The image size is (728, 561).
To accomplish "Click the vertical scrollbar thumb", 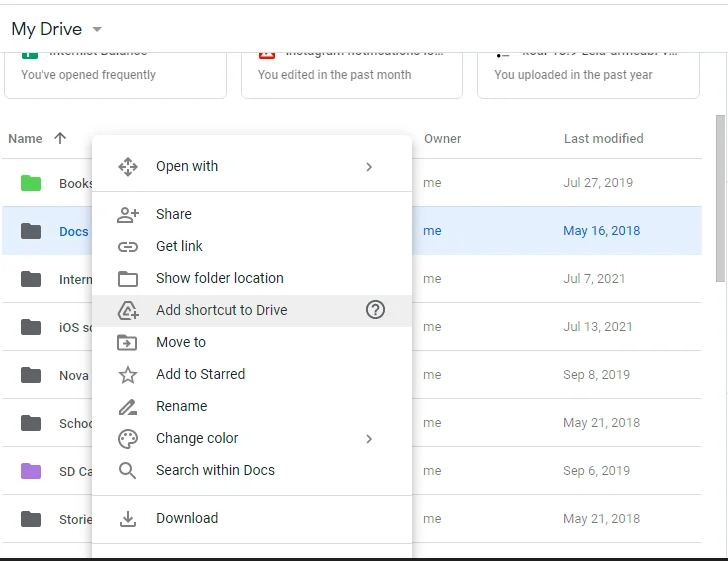I will coord(720,198).
